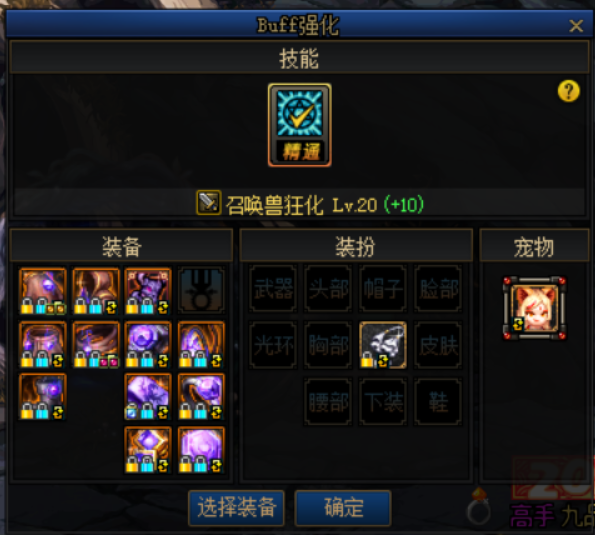This screenshot has height=535, width=595.
Task: Click the empty 鞋 avatar slot
Action: (x=438, y=401)
